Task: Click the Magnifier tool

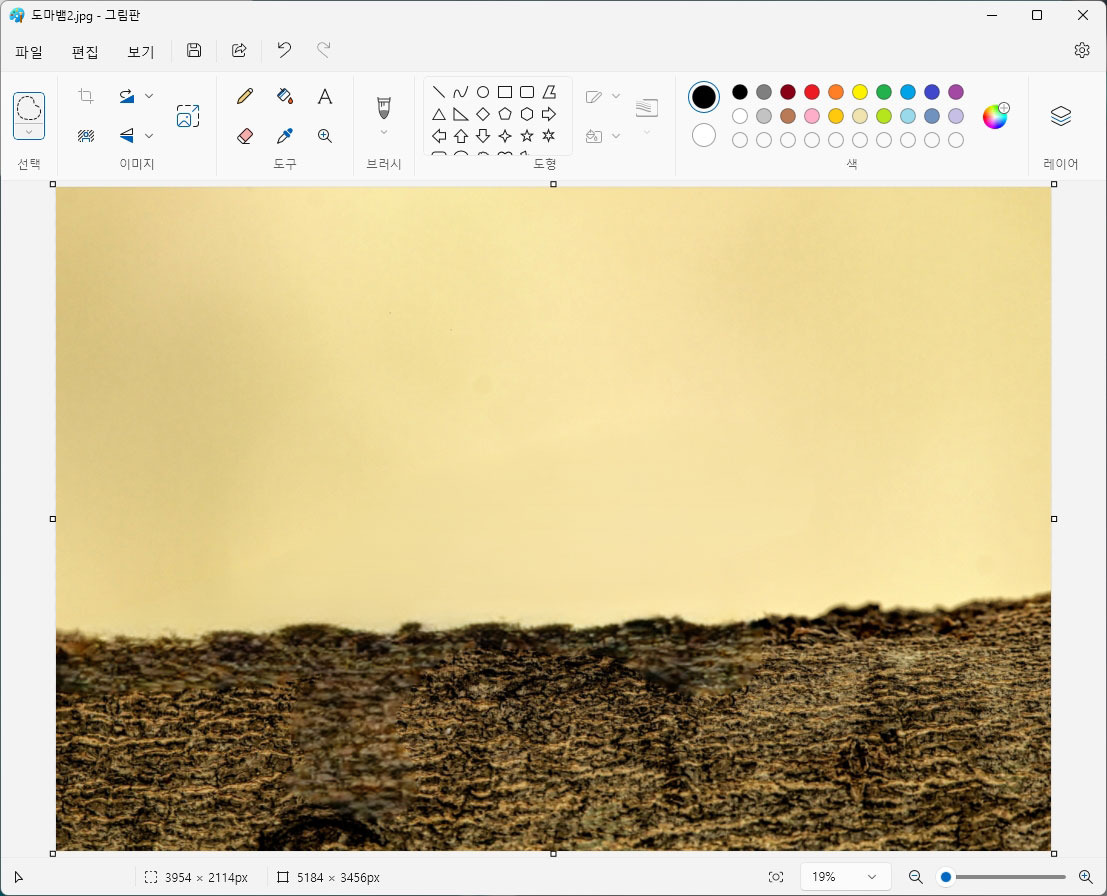Action: pyautogui.click(x=325, y=136)
